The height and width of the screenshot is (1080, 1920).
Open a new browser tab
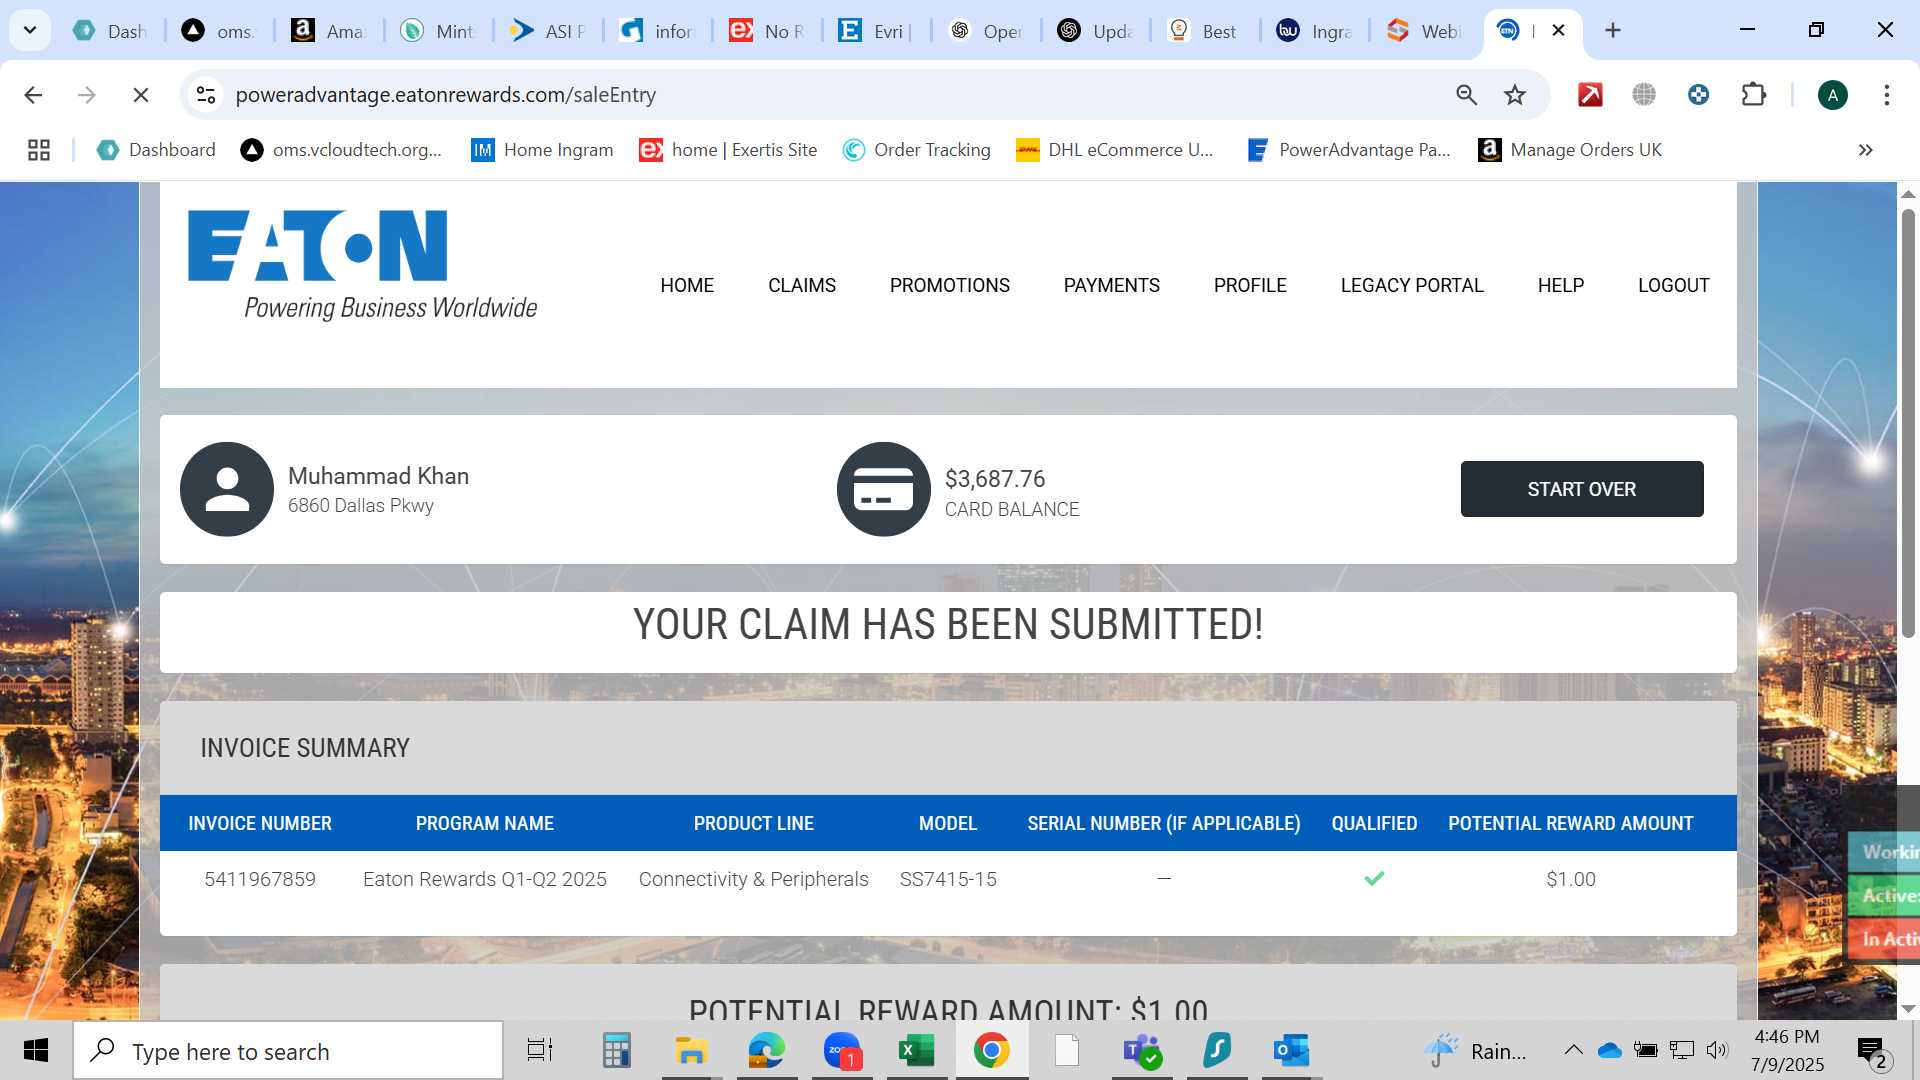tap(1612, 30)
